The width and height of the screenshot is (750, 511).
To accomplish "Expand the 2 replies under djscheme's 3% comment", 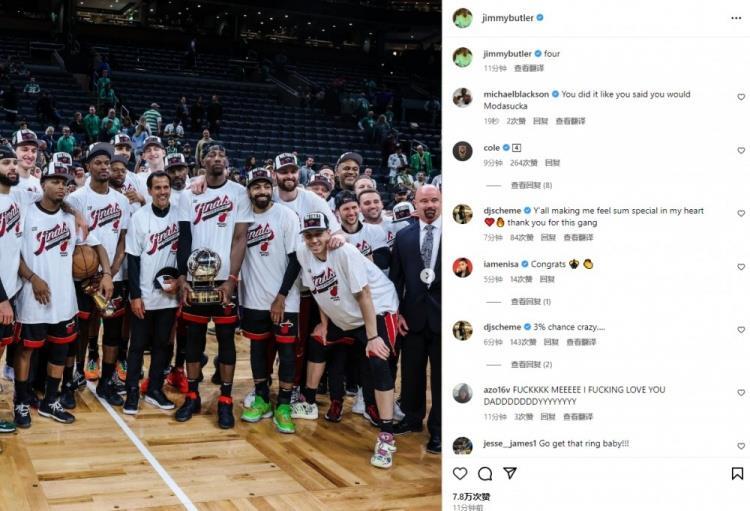I will click(531, 365).
